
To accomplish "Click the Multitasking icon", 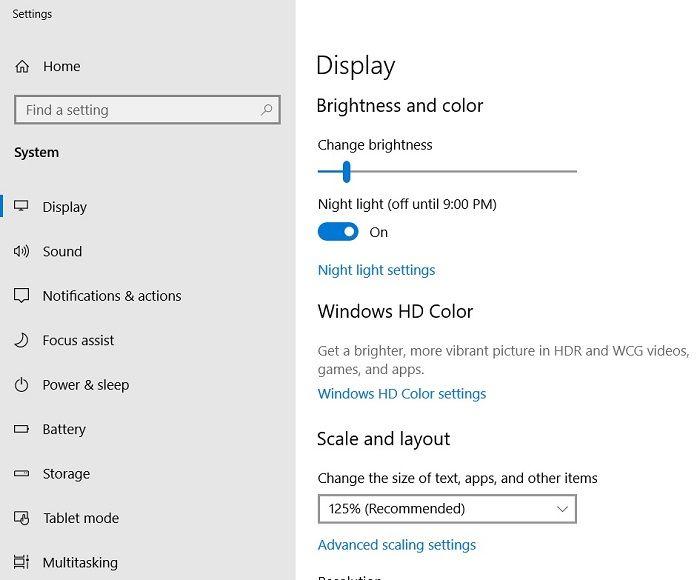I will [x=21, y=562].
